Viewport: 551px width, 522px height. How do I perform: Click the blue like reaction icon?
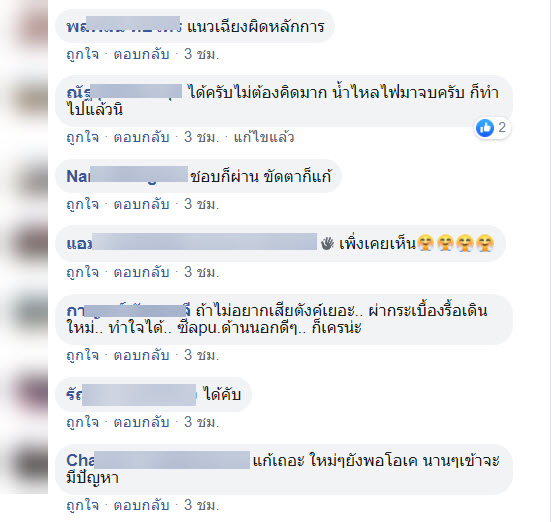point(485,128)
